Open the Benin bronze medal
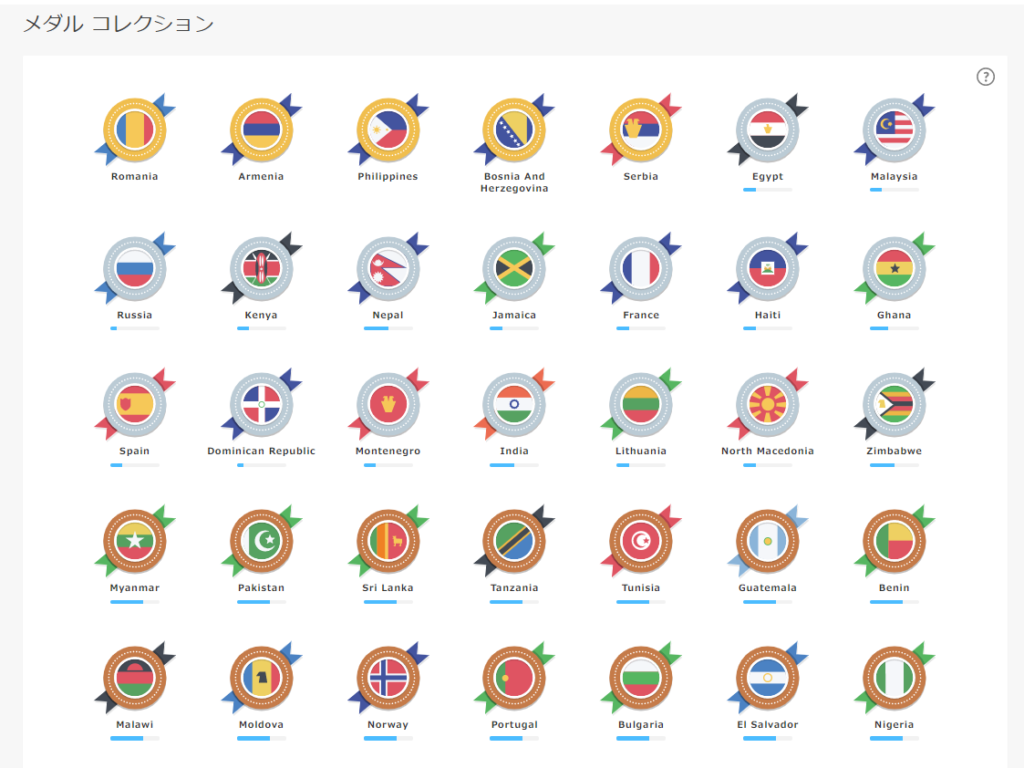Screen dimensions: 1024x768 pyautogui.click(x=894, y=541)
